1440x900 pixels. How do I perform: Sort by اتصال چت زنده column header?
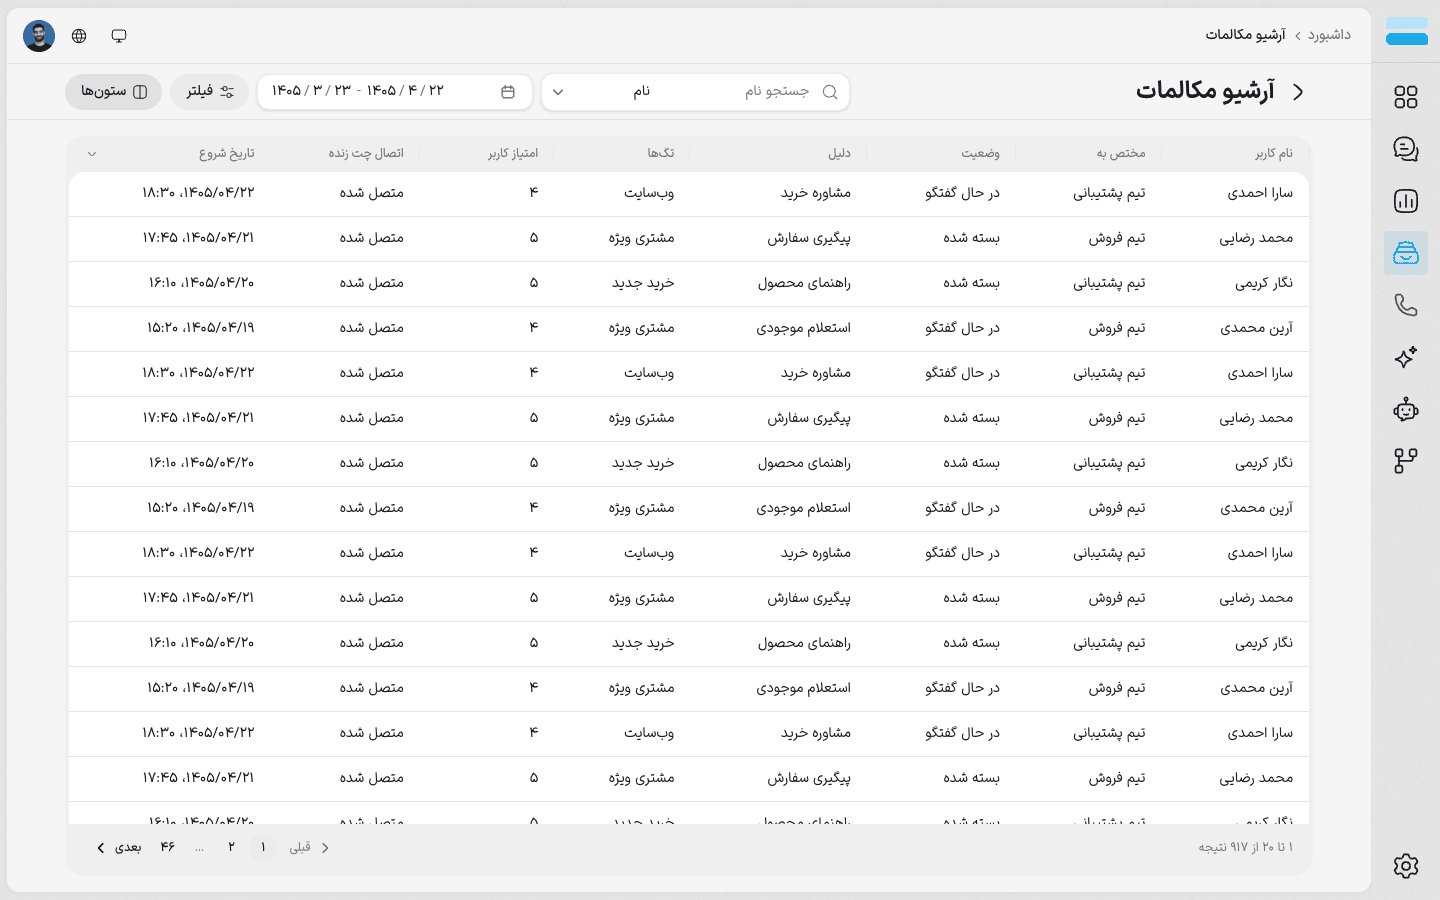(366, 153)
